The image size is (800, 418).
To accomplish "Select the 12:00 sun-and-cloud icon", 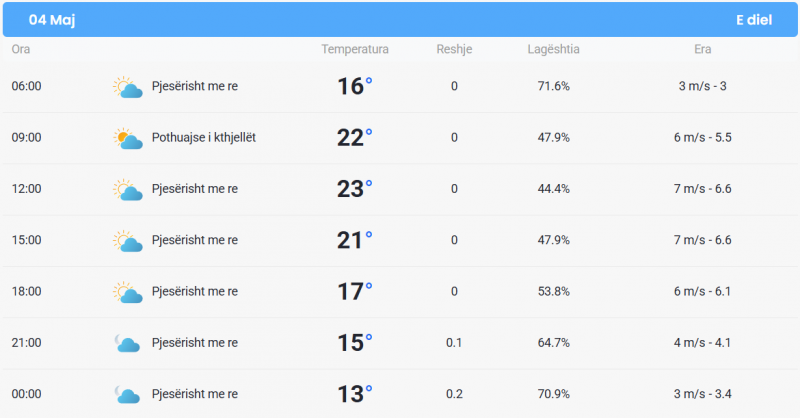I will click(128, 189).
